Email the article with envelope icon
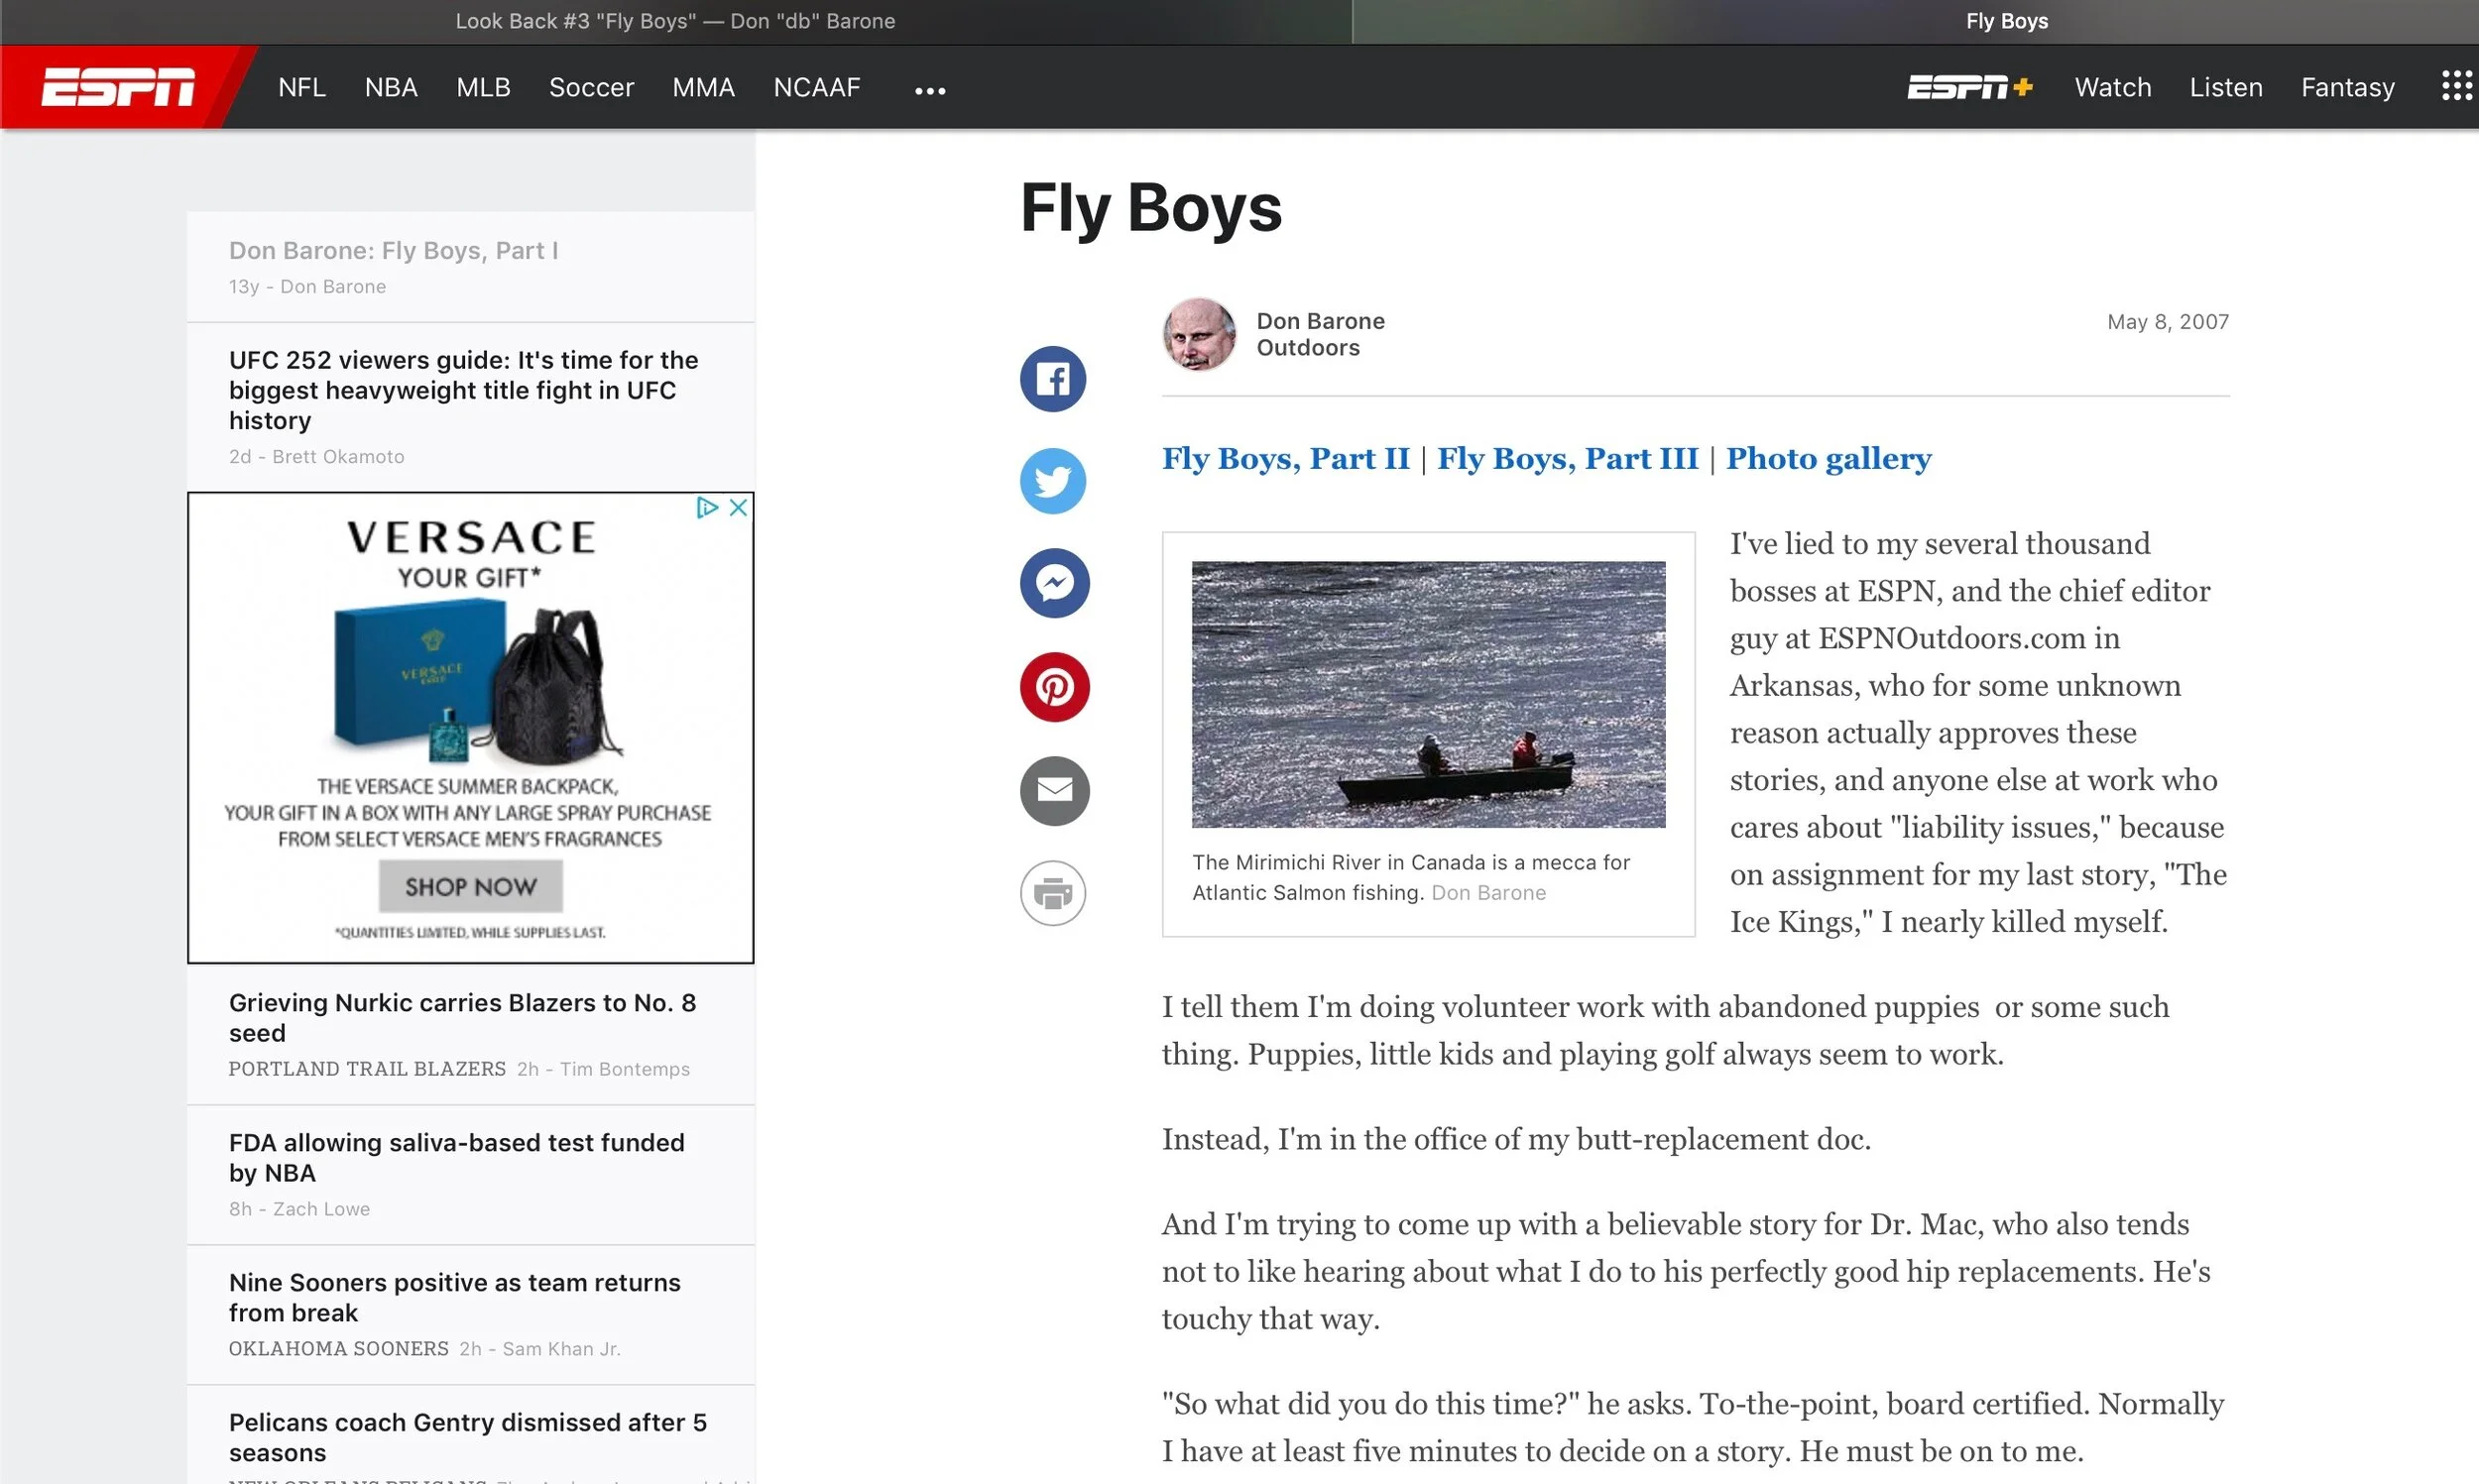 click(x=1054, y=790)
